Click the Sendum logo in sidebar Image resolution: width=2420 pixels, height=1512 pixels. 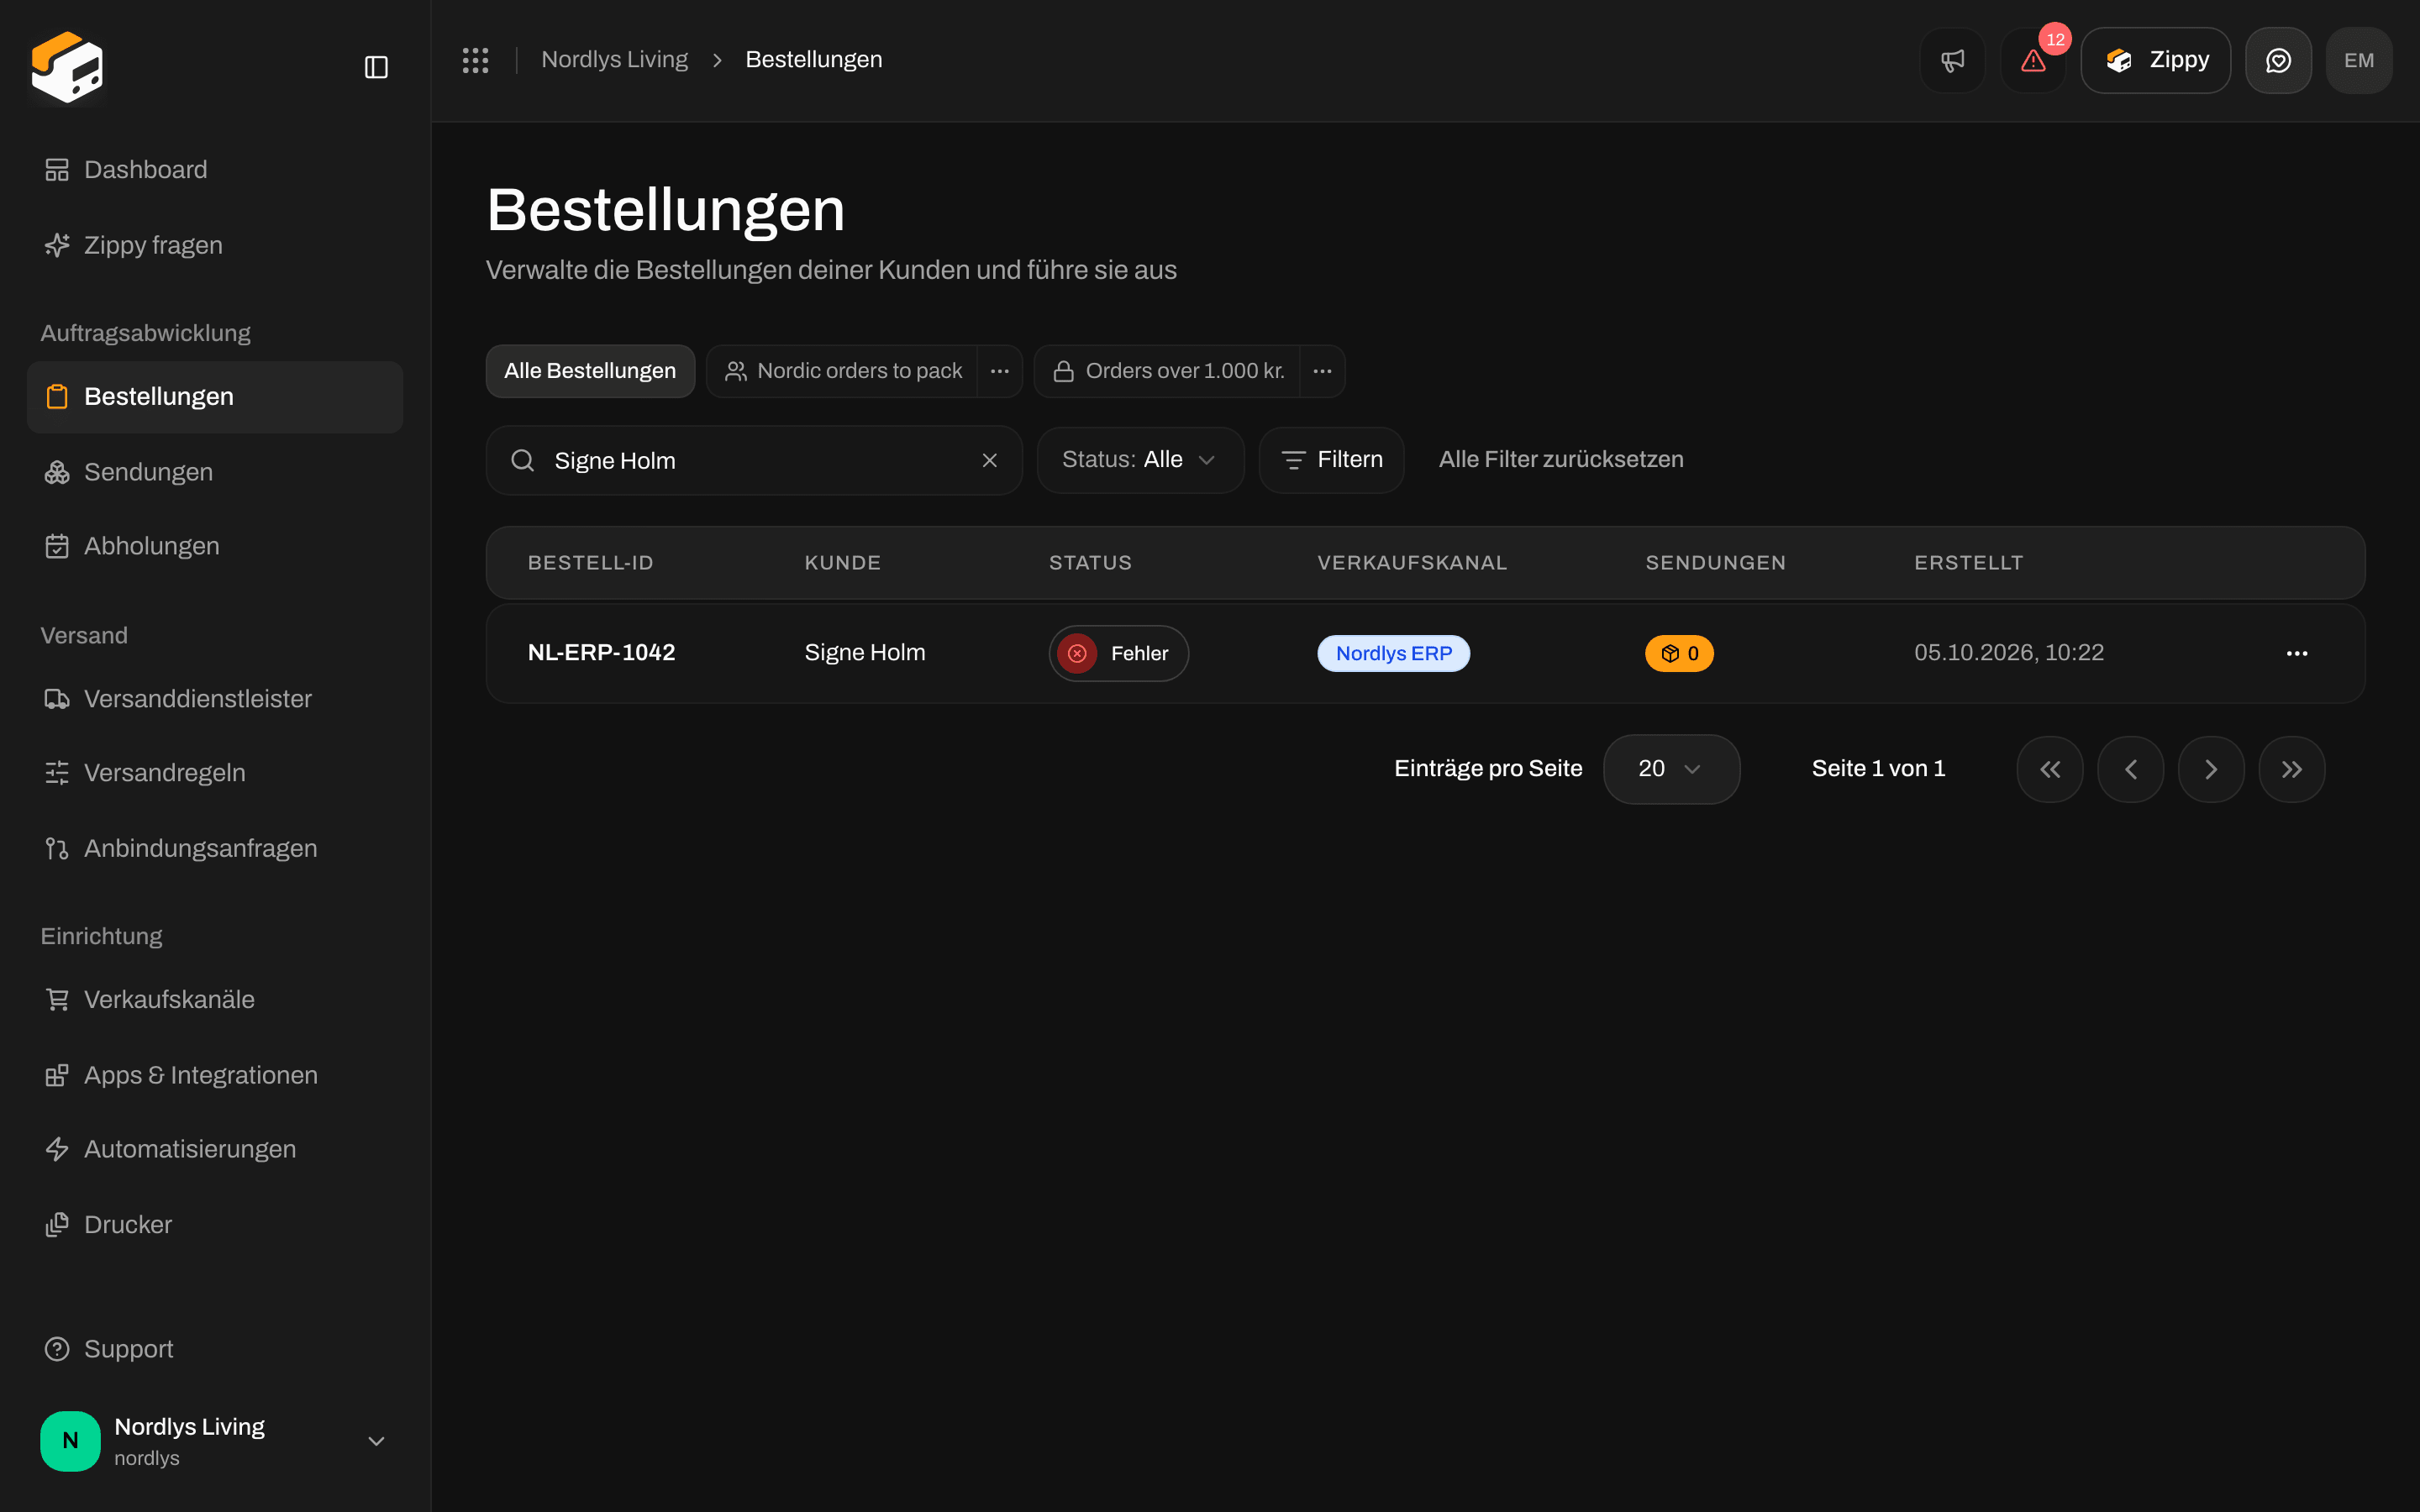point(67,67)
